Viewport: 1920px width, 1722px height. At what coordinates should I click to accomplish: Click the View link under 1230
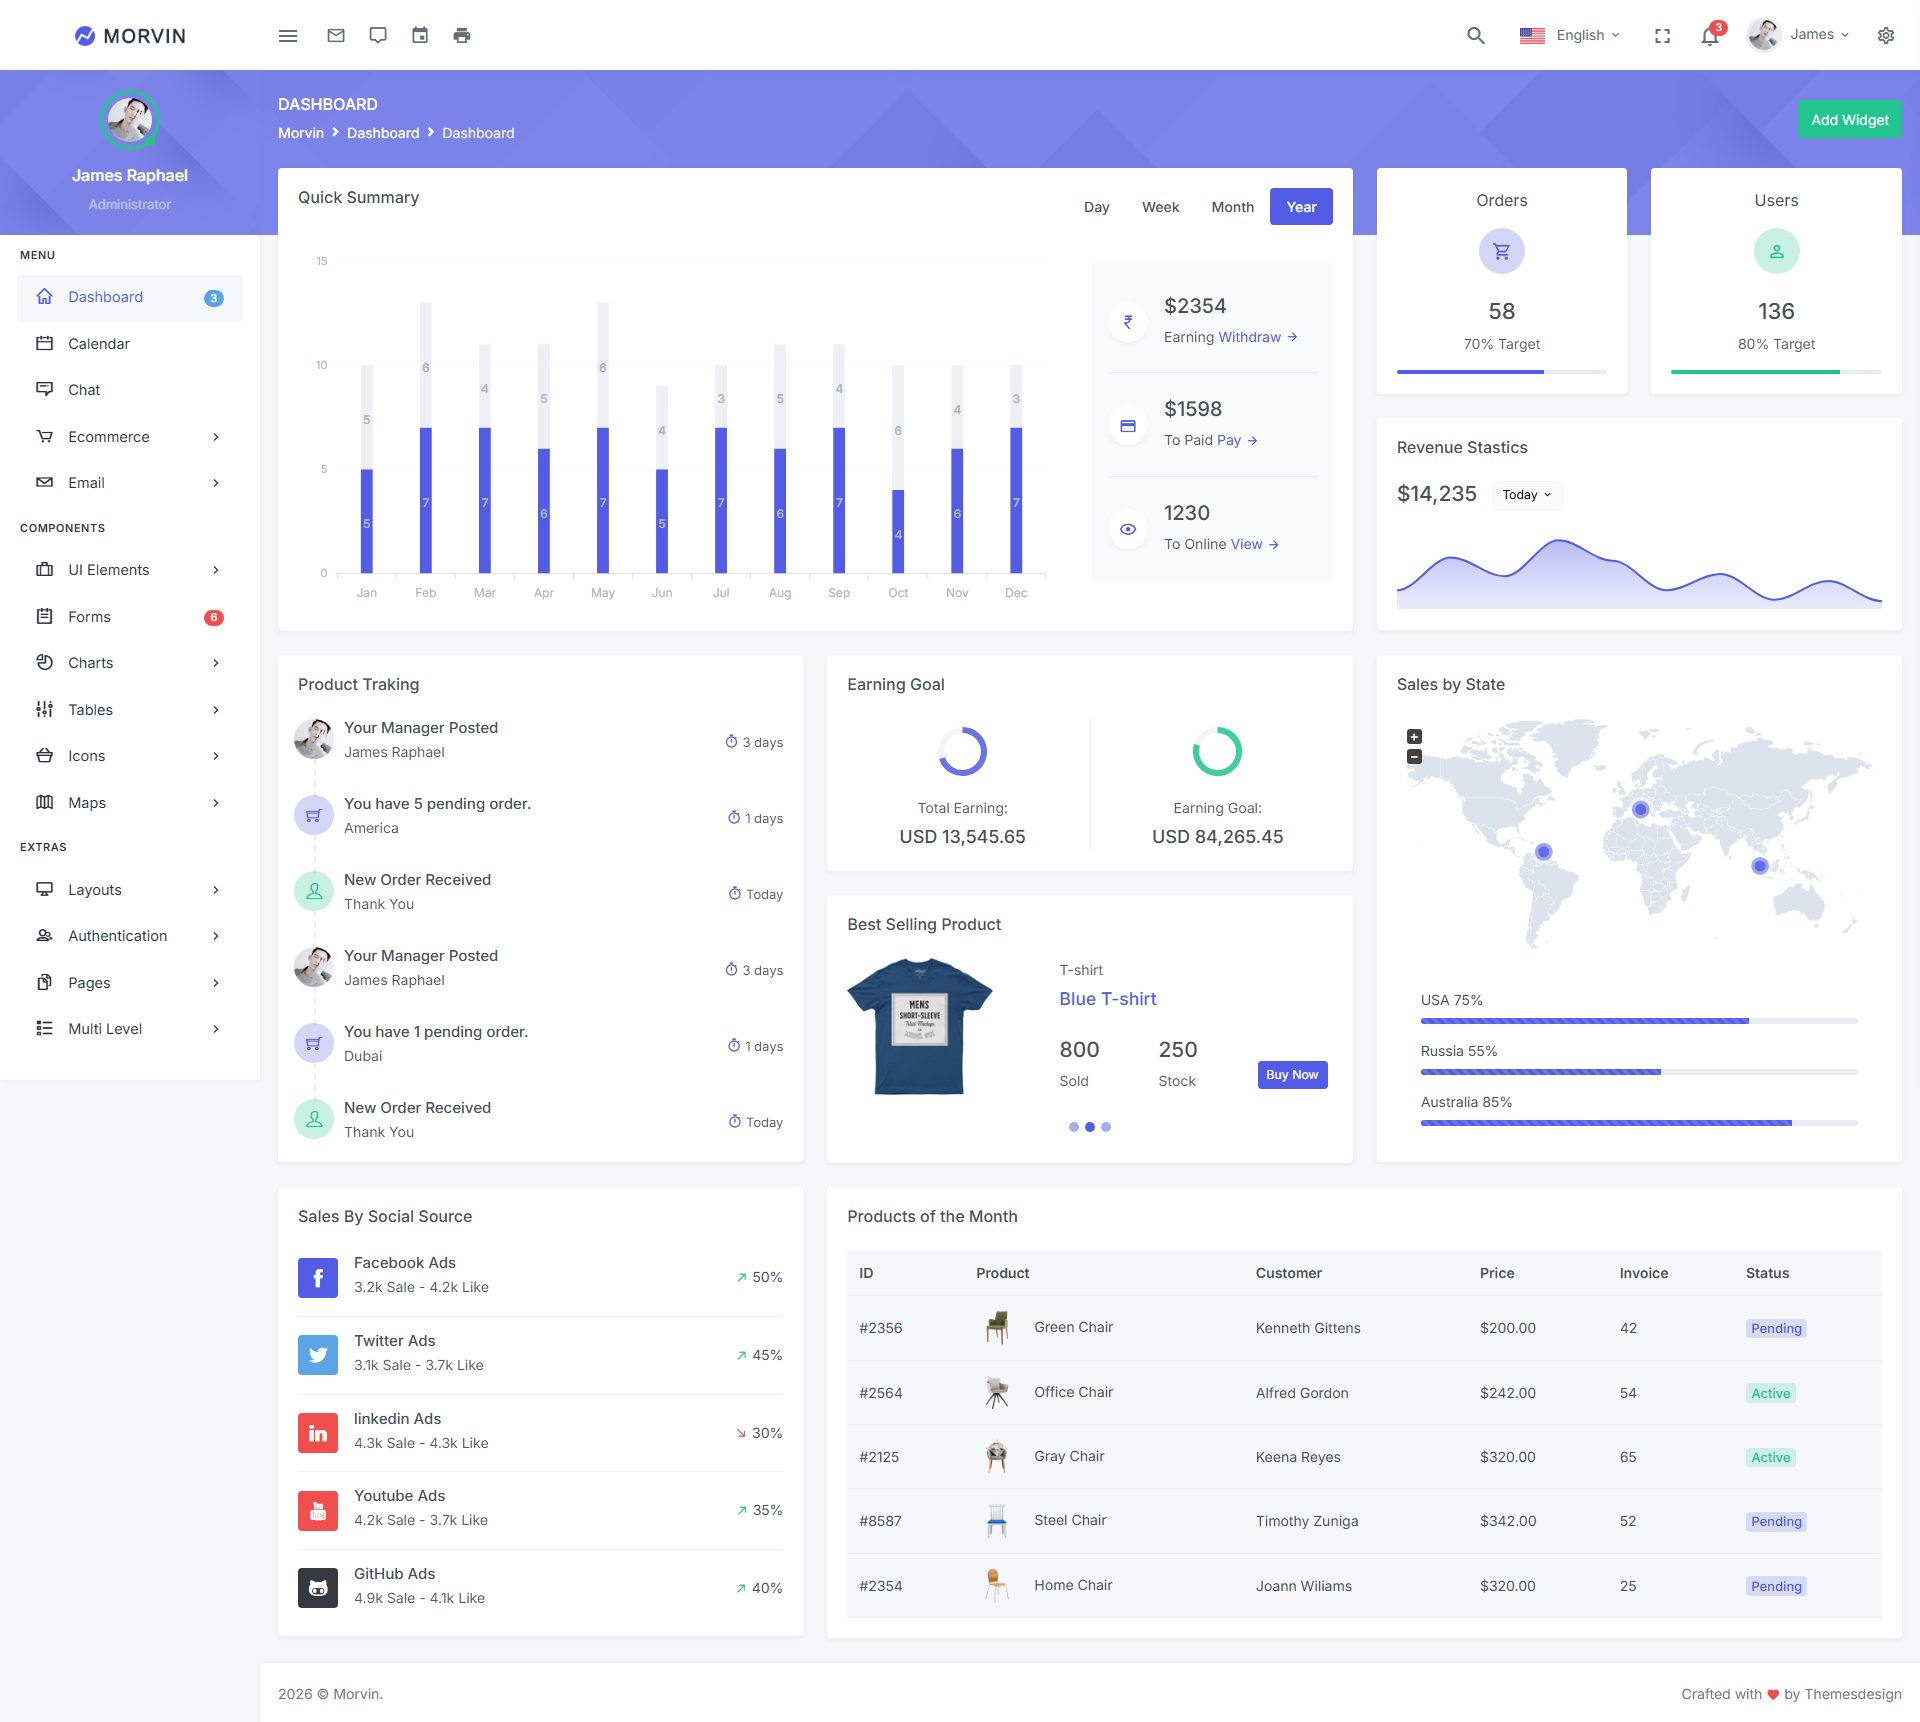(1255, 544)
